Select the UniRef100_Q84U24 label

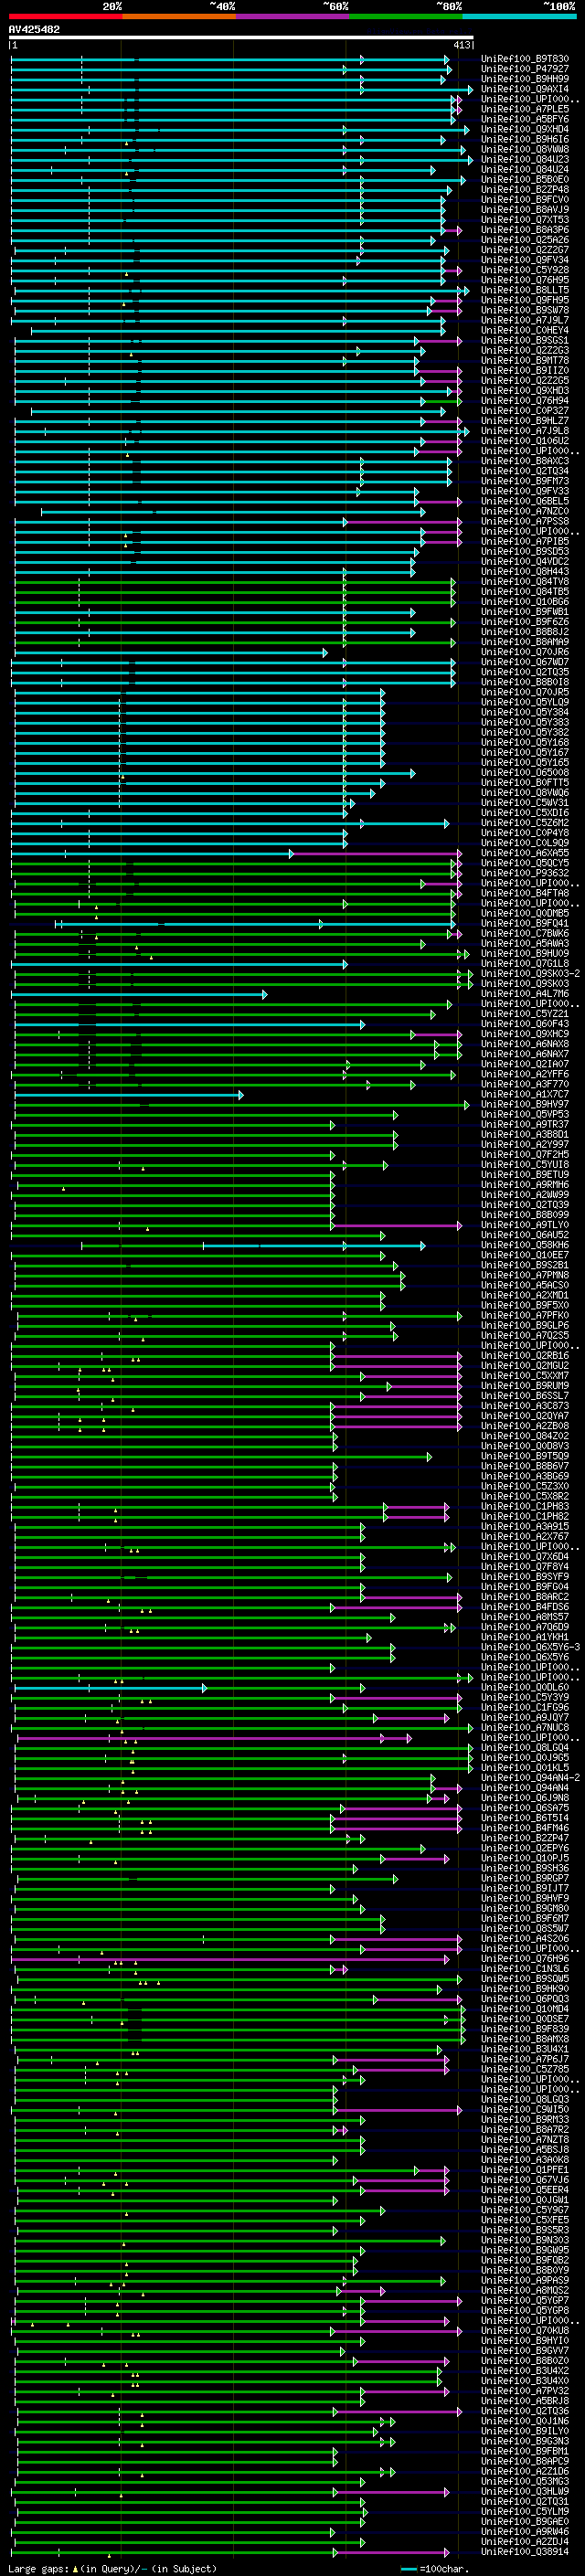(525, 169)
